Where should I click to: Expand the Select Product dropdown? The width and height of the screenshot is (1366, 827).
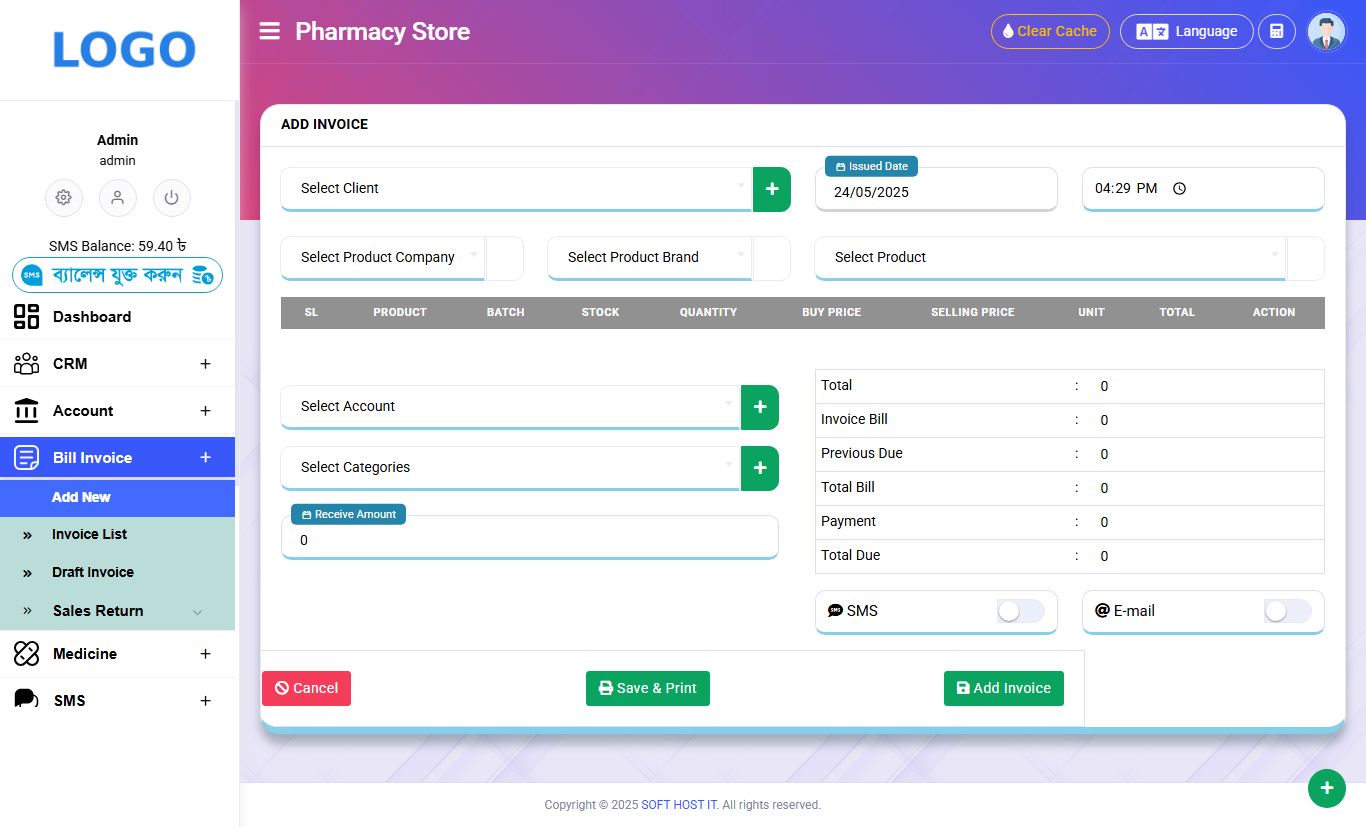(x=1050, y=257)
